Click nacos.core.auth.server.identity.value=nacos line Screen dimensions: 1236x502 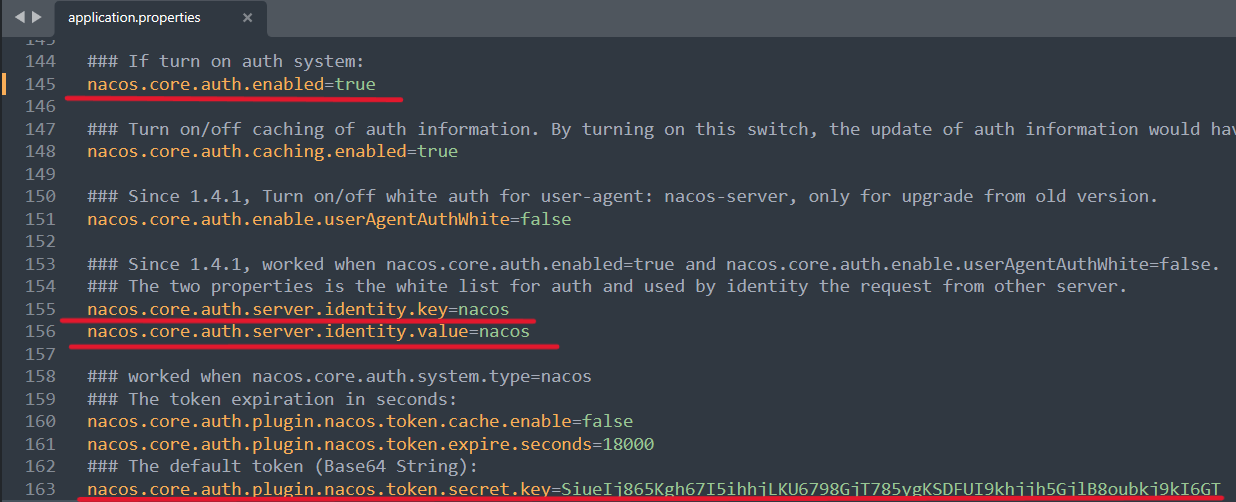click(x=309, y=331)
